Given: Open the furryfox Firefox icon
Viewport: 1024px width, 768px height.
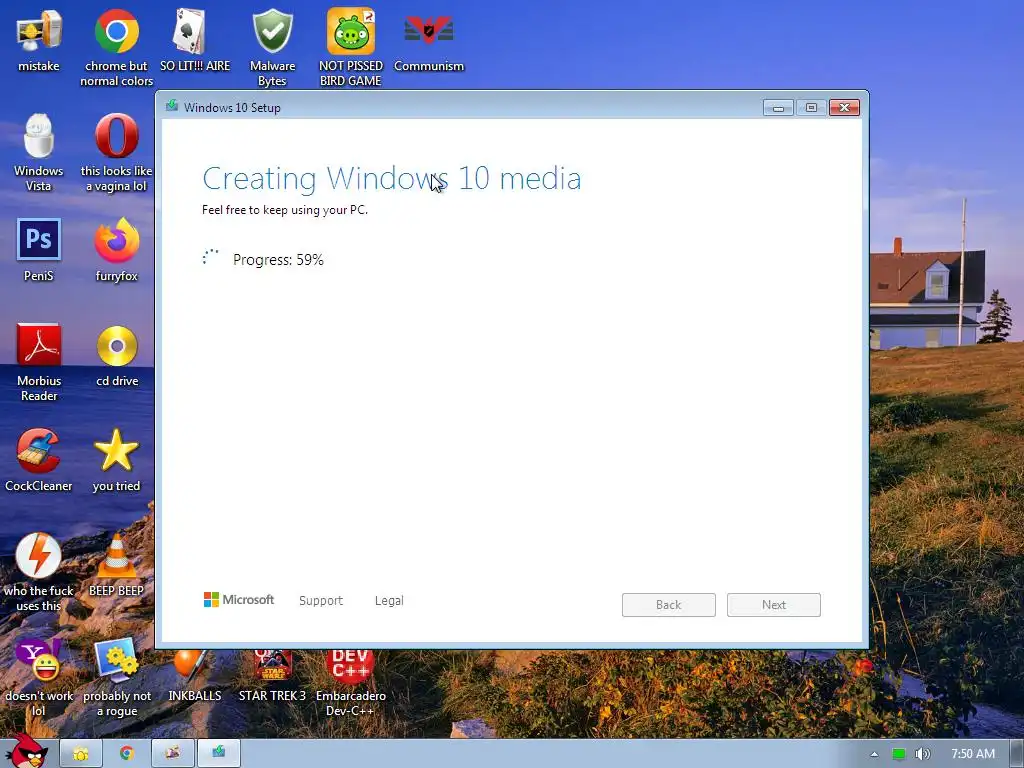Looking at the screenshot, I should click(x=116, y=240).
